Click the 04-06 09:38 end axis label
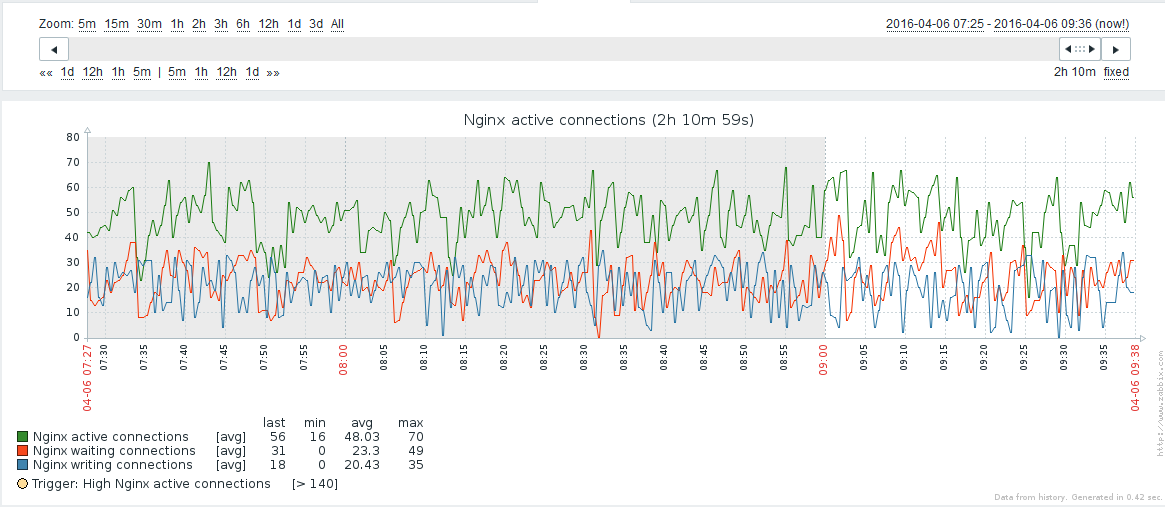 (1136, 378)
